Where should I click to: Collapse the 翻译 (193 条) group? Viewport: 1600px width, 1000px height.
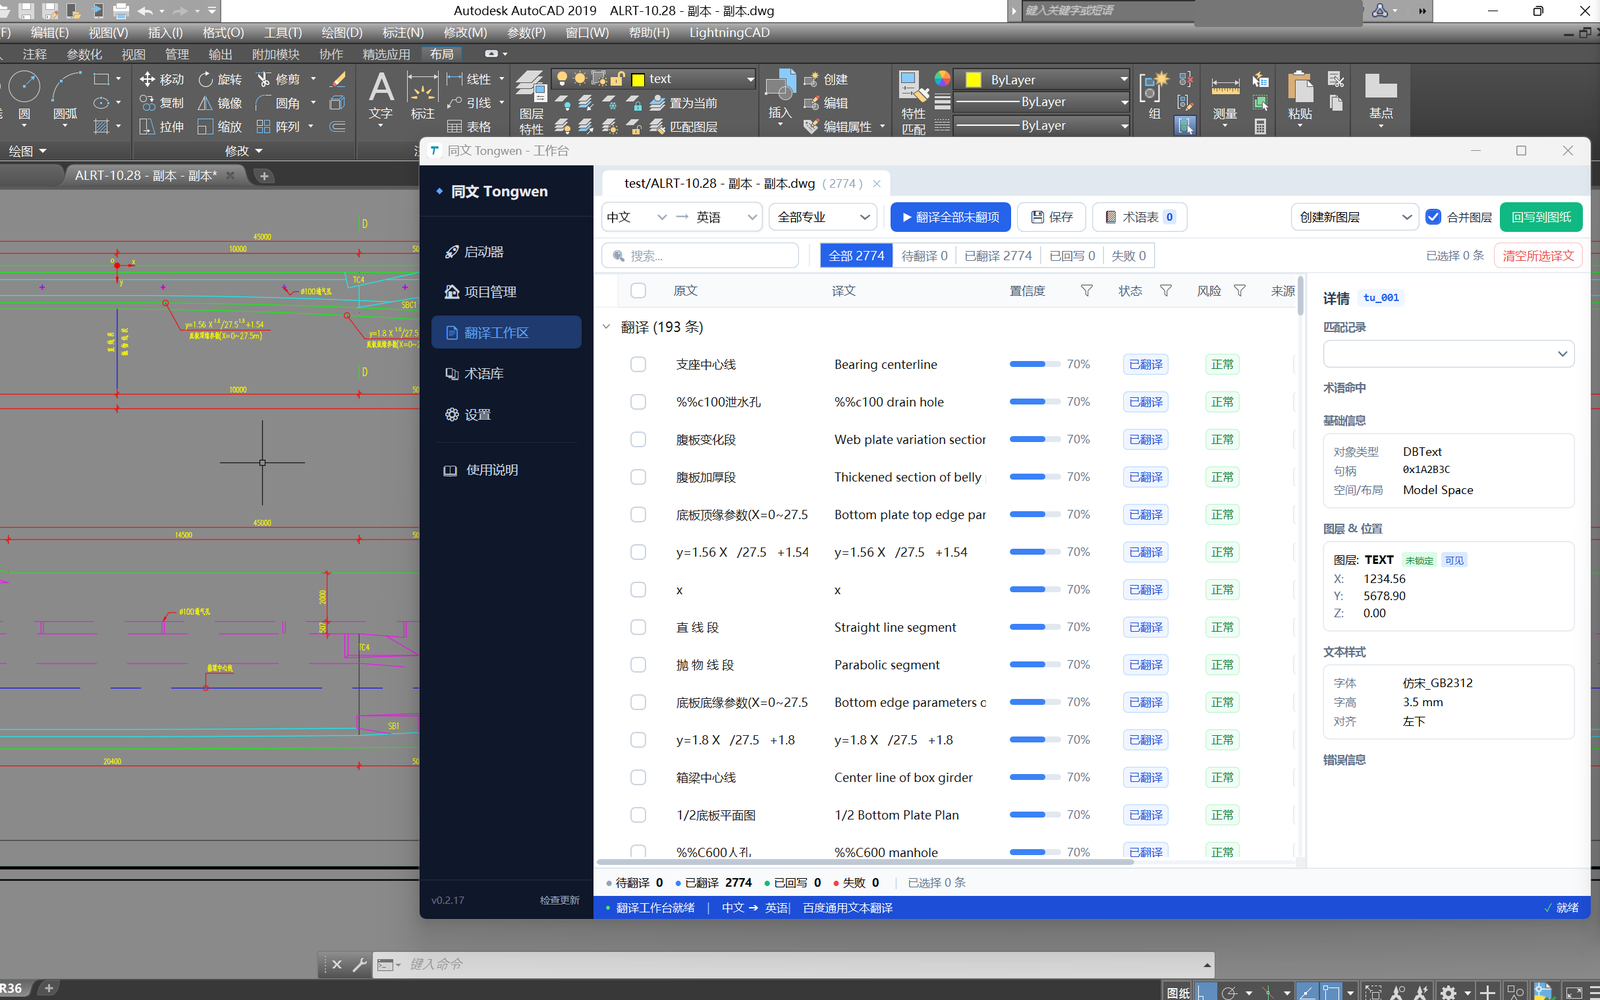coord(606,327)
